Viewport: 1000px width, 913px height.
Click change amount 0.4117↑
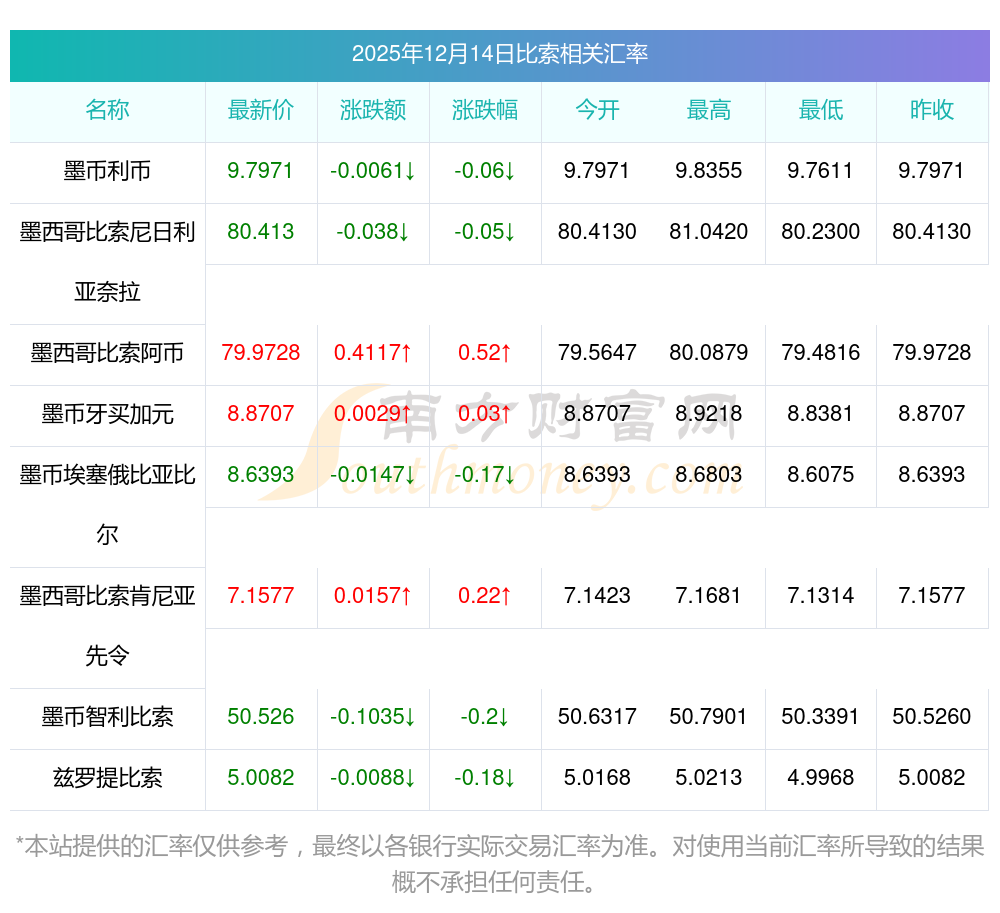tap(372, 353)
